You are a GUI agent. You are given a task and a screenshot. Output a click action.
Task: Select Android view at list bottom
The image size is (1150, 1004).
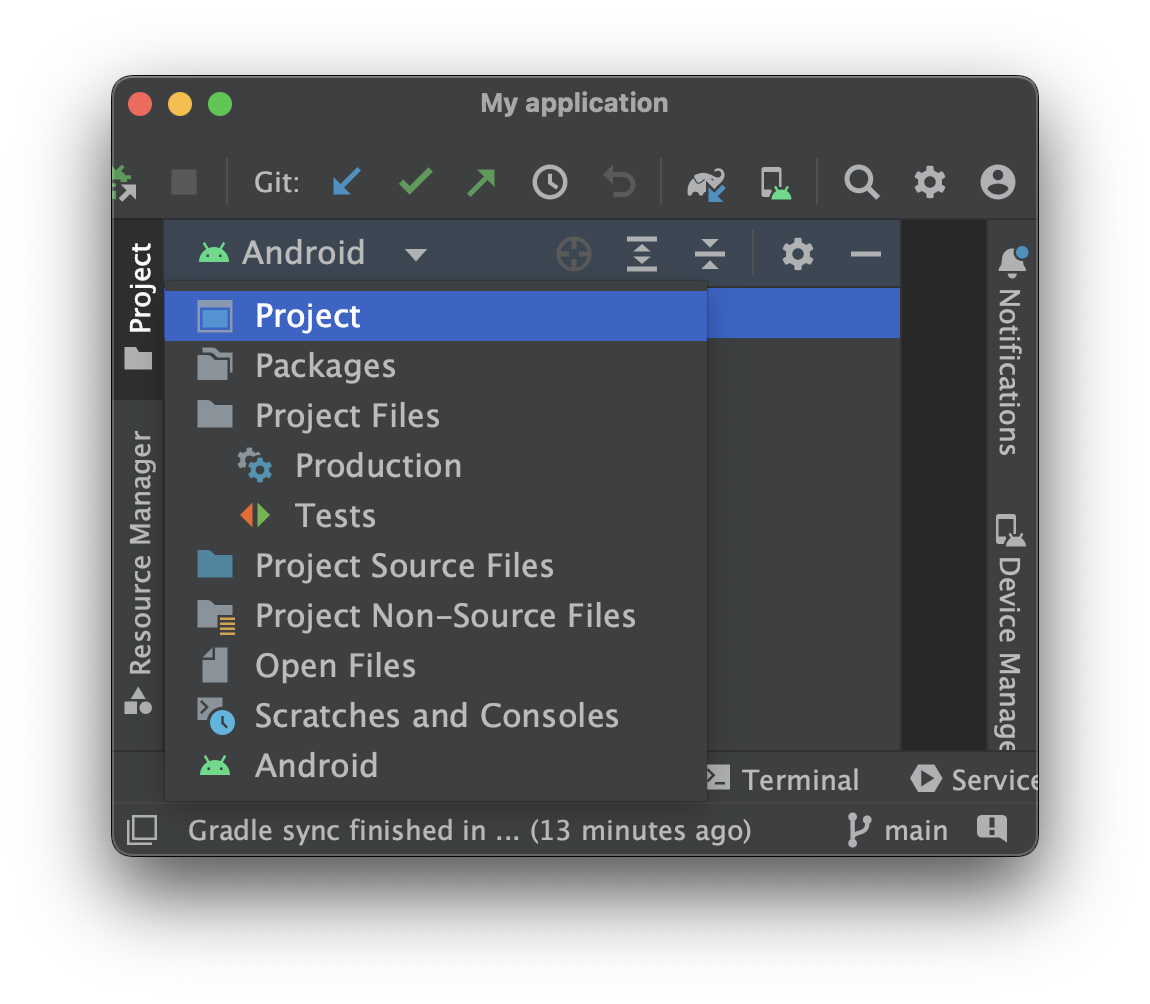coord(436,766)
